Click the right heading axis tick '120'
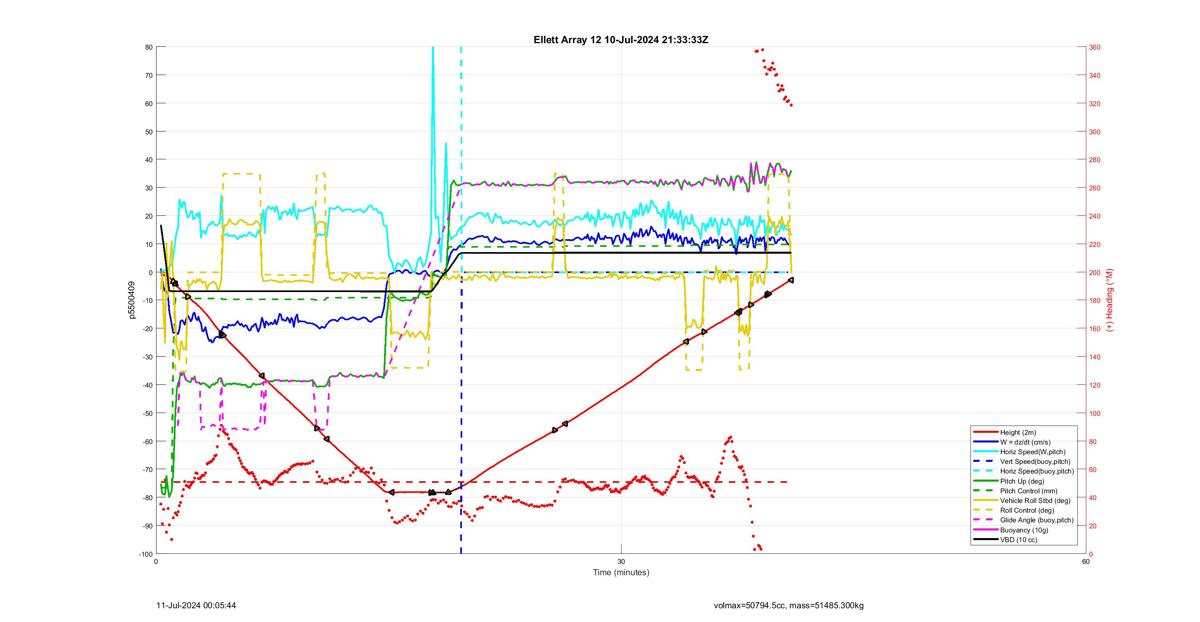Image resolution: width=1200 pixels, height=622 pixels. point(1095,385)
